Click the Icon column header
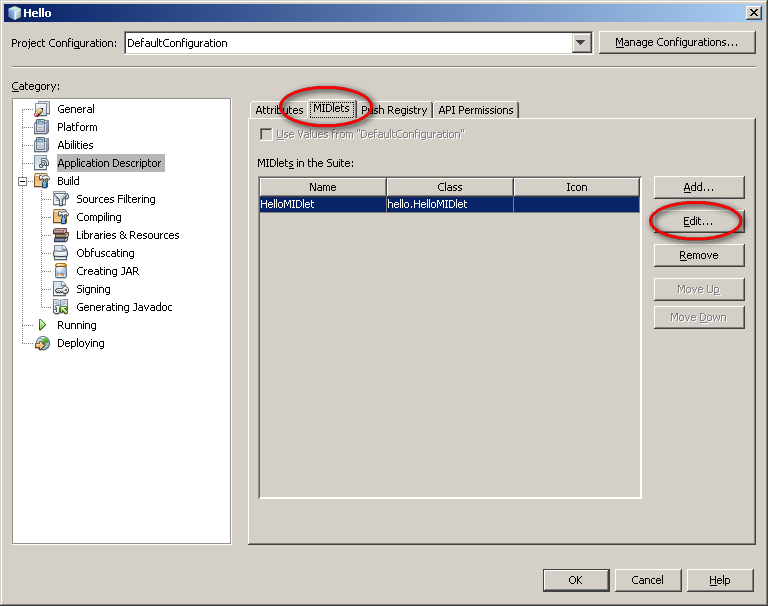The width and height of the screenshot is (768, 606). click(x=576, y=187)
